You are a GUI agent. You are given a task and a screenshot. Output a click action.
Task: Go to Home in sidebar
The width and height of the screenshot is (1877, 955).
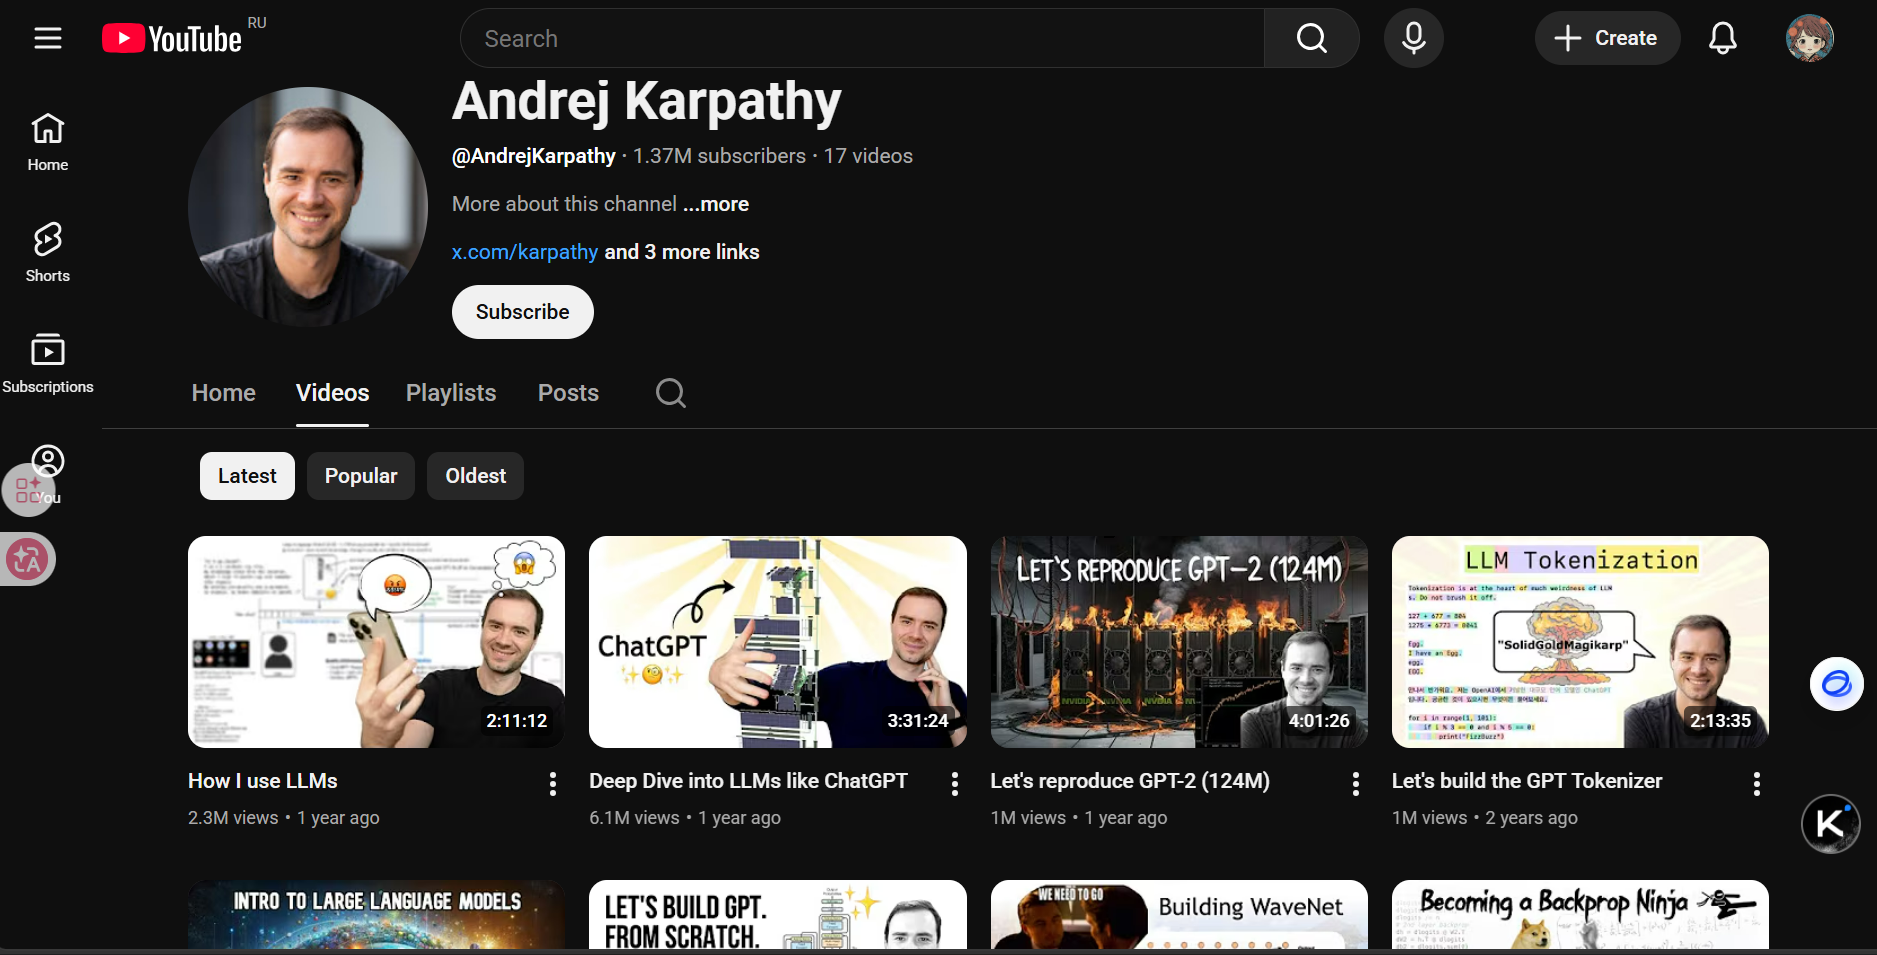[48, 142]
